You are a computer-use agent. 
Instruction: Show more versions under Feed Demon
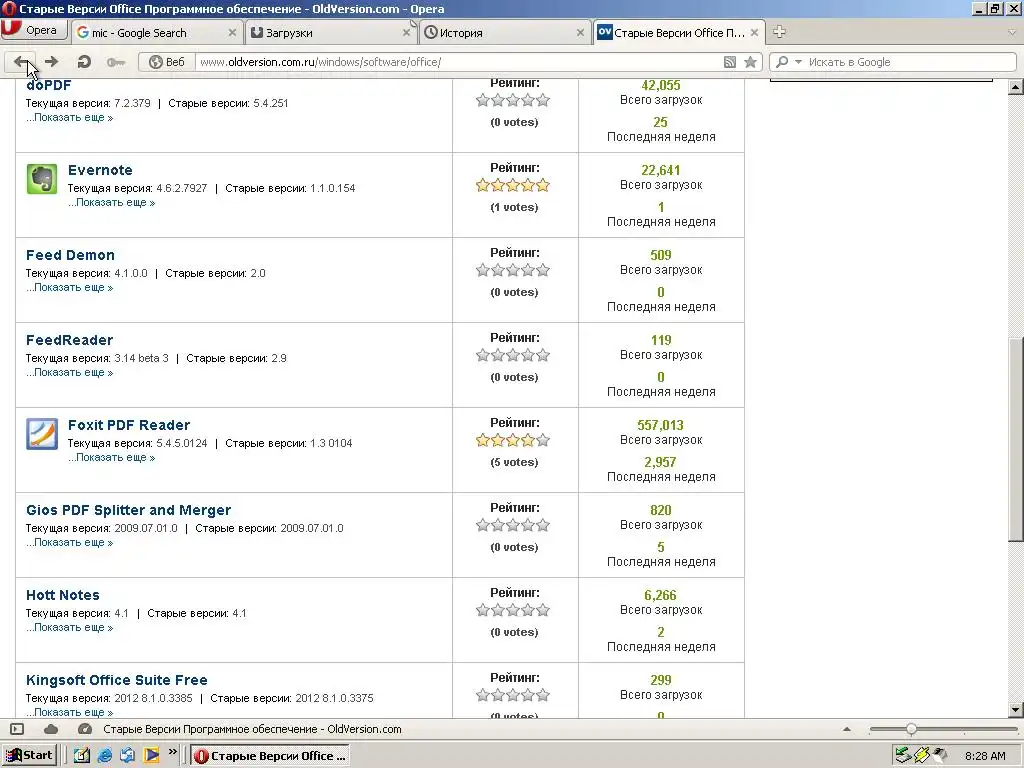coord(70,287)
